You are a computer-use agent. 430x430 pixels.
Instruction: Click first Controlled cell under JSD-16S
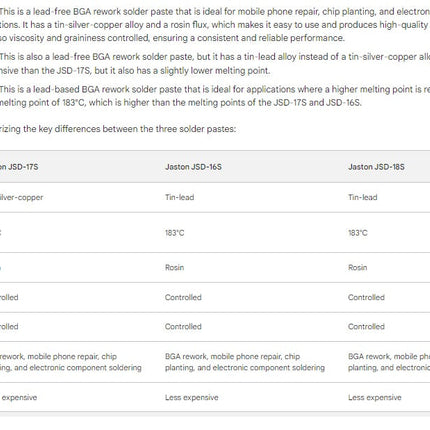click(x=183, y=297)
